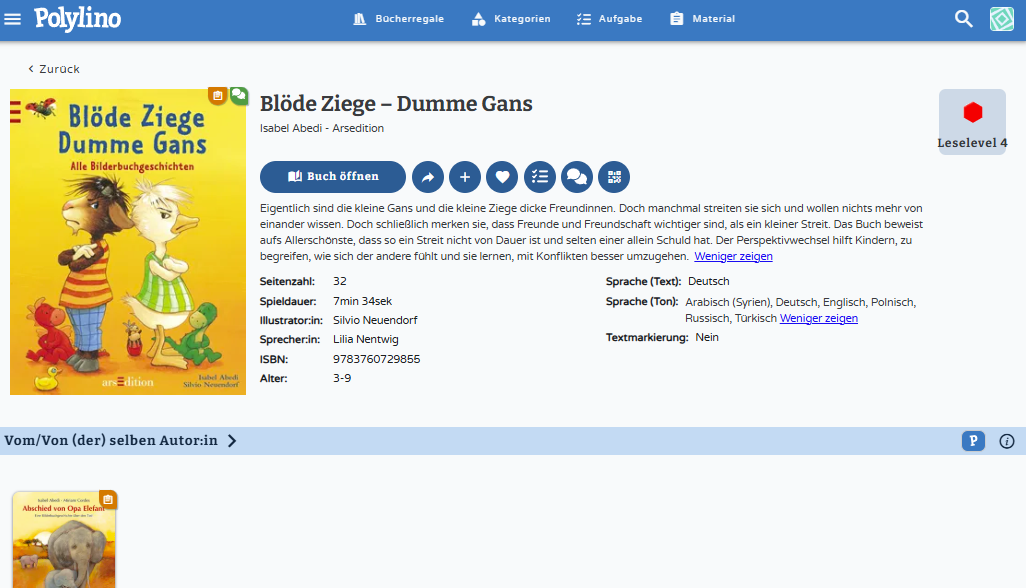Open the Bücherregale menu item
Viewport: 1026px width, 588px height.
pyautogui.click(x=398, y=18)
